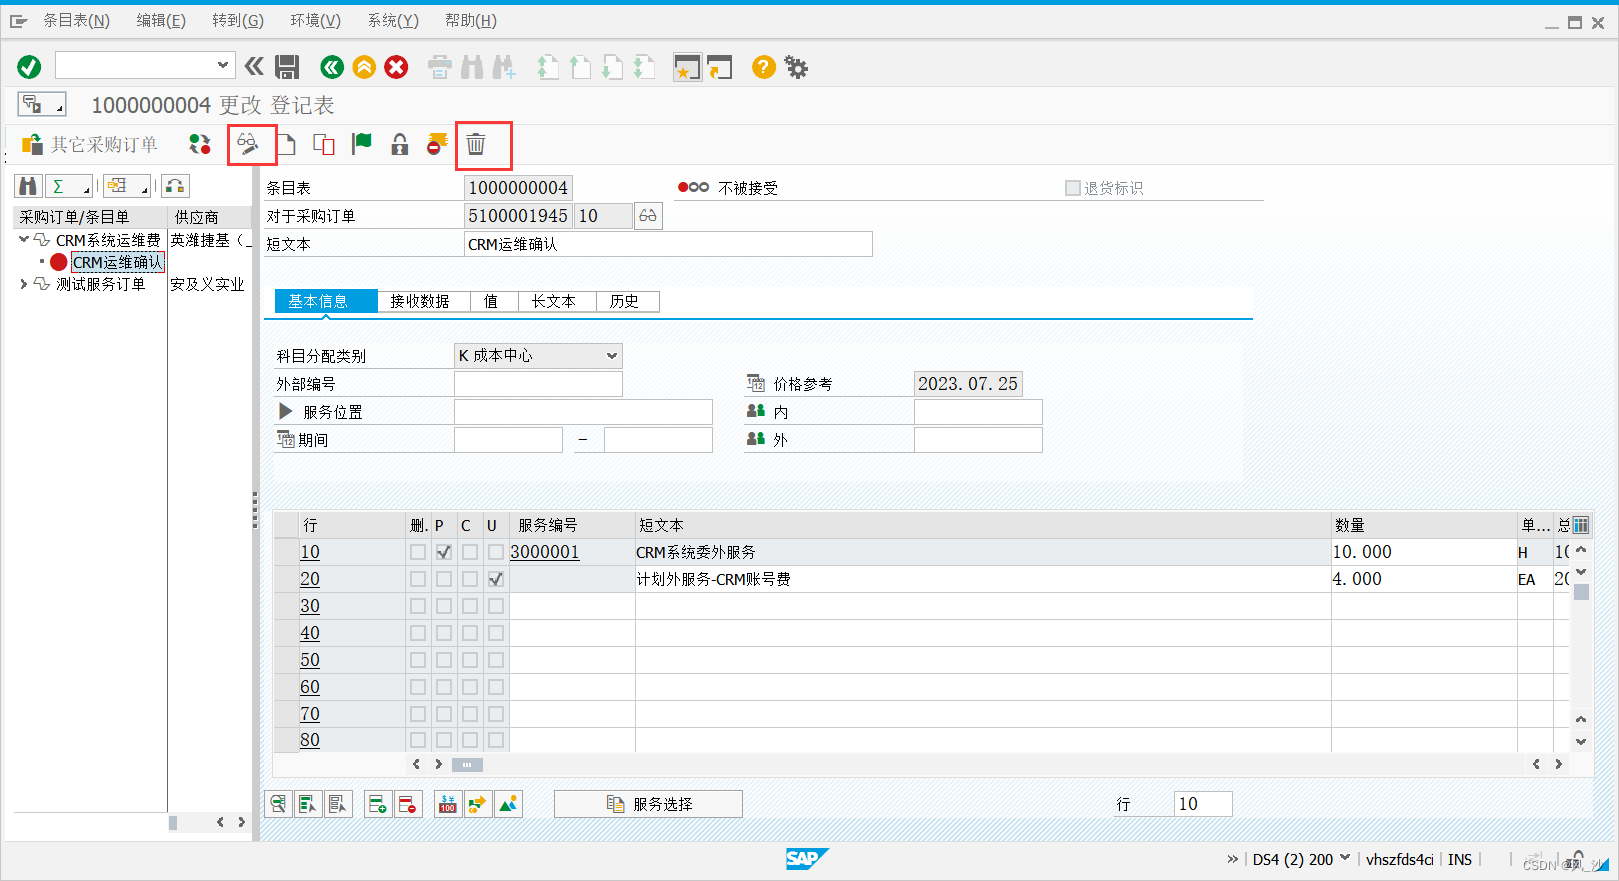The height and width of the screenshot is (881, 1619).
Task: Click the green checkmark Enter icon
Action: tap(29, 67)
